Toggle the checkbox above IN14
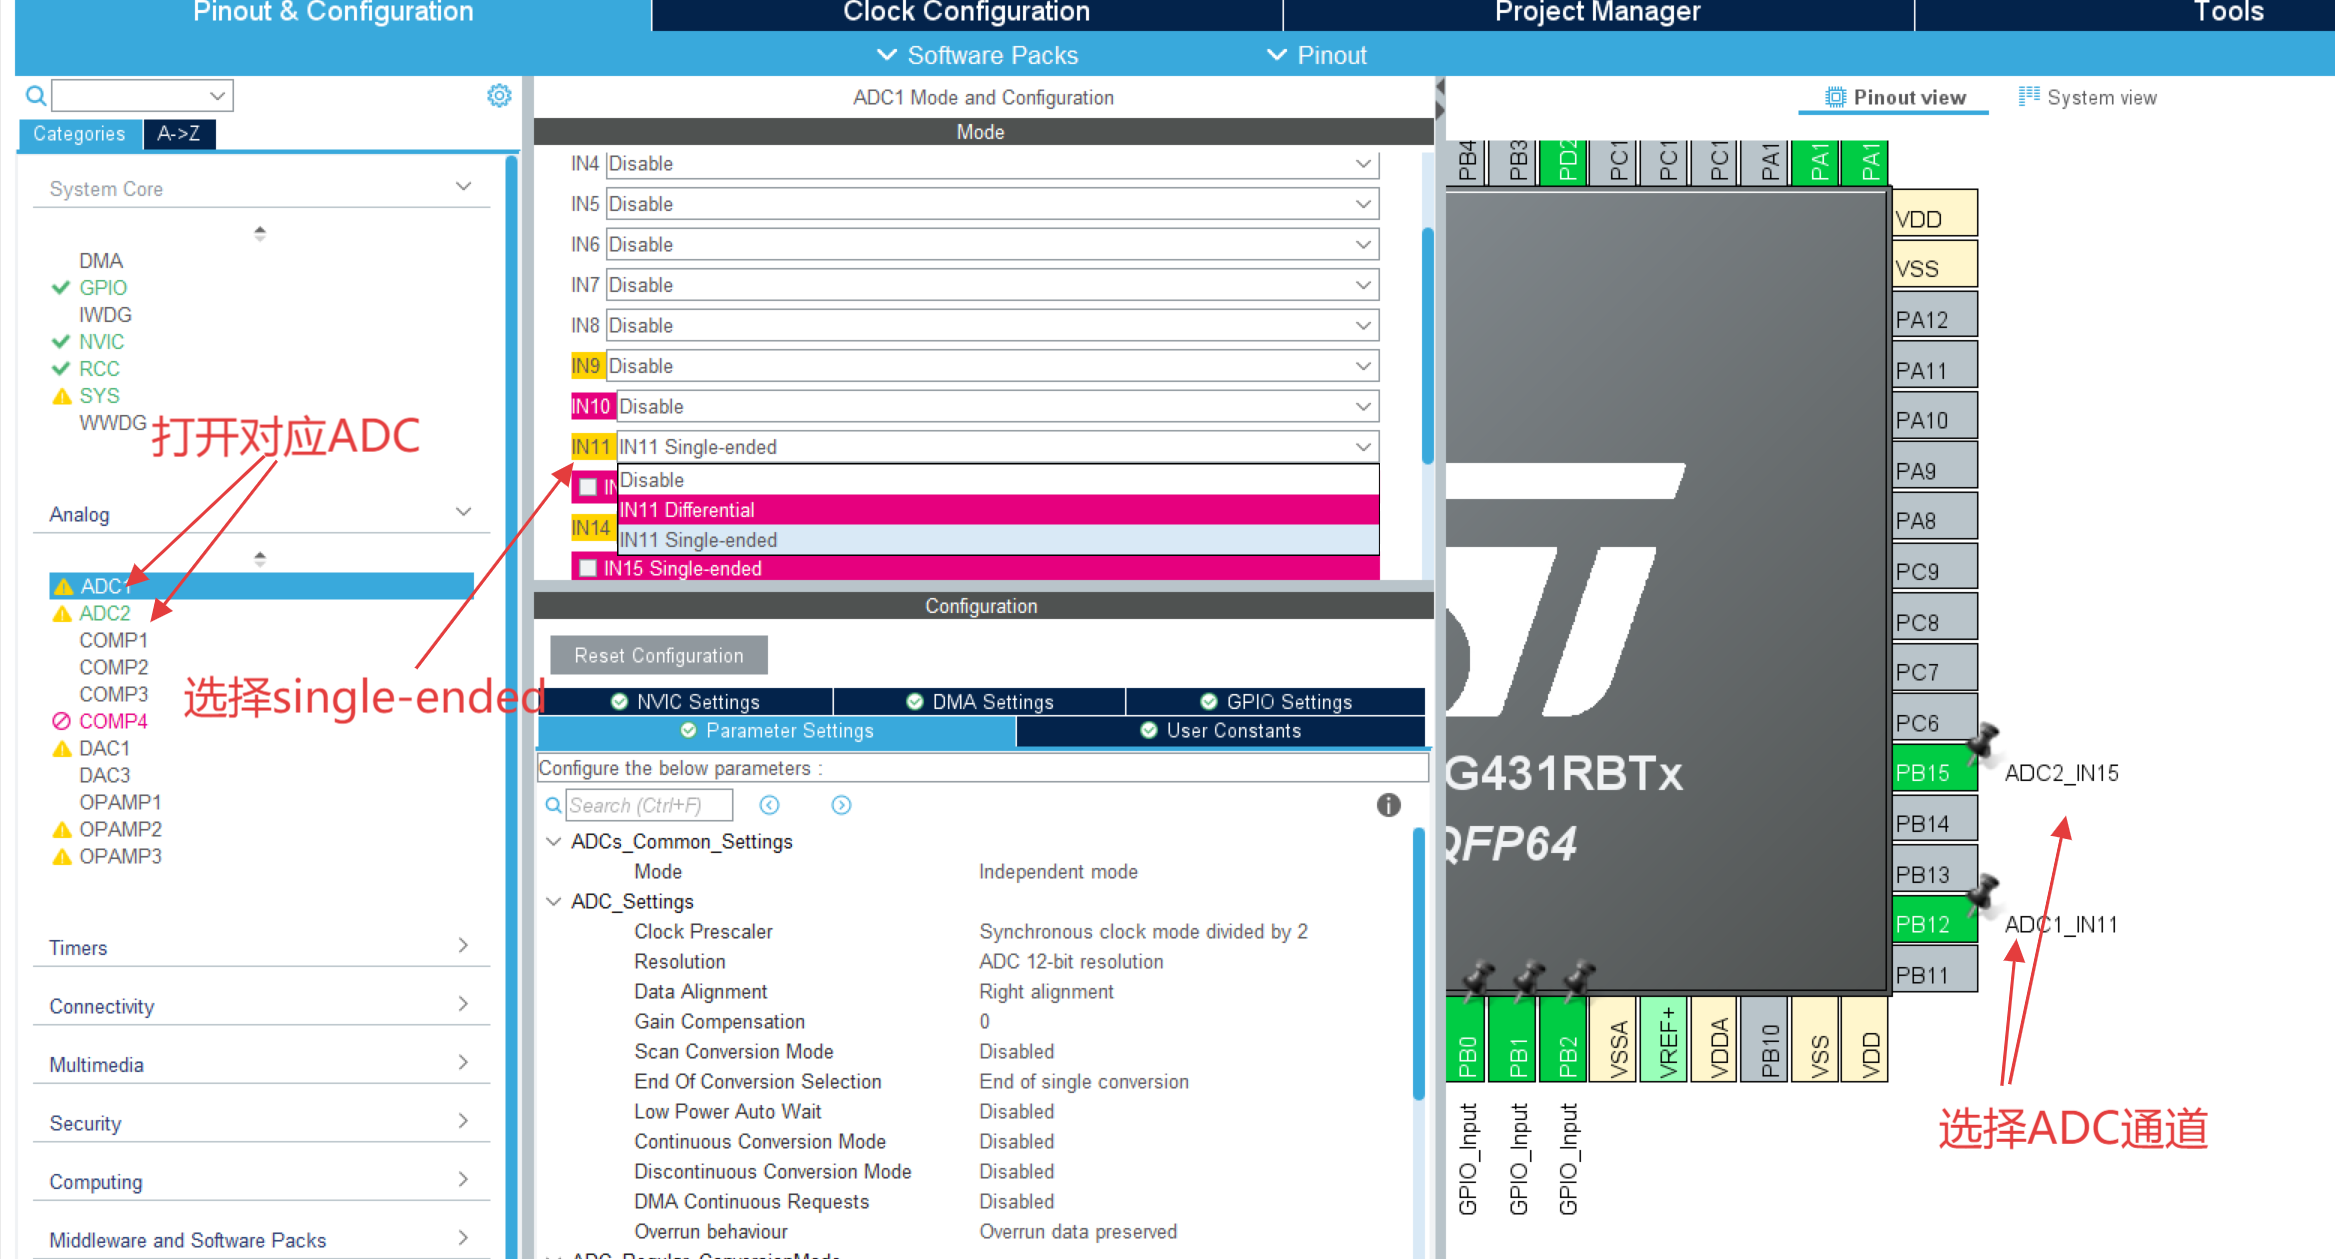The width and height of the screenshot is (2335, 1259). pos(588,487)
